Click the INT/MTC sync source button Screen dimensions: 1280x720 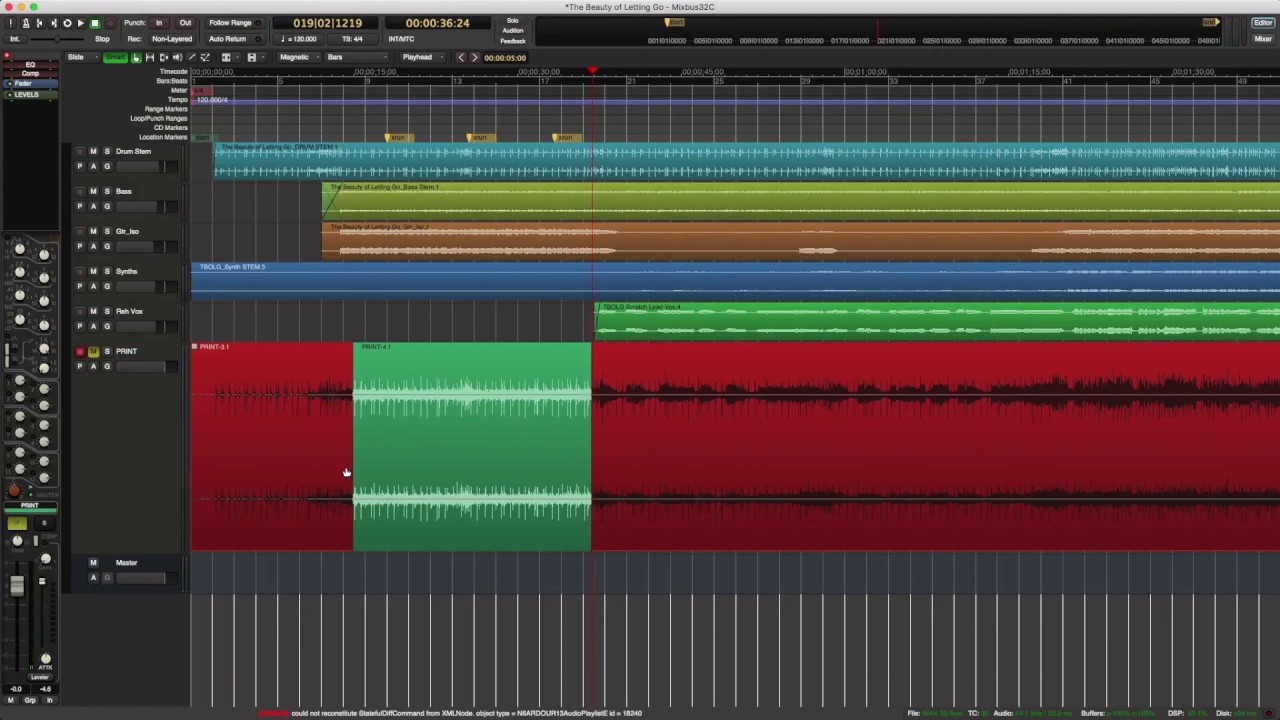pyautogui.click(x=401, y=39)
